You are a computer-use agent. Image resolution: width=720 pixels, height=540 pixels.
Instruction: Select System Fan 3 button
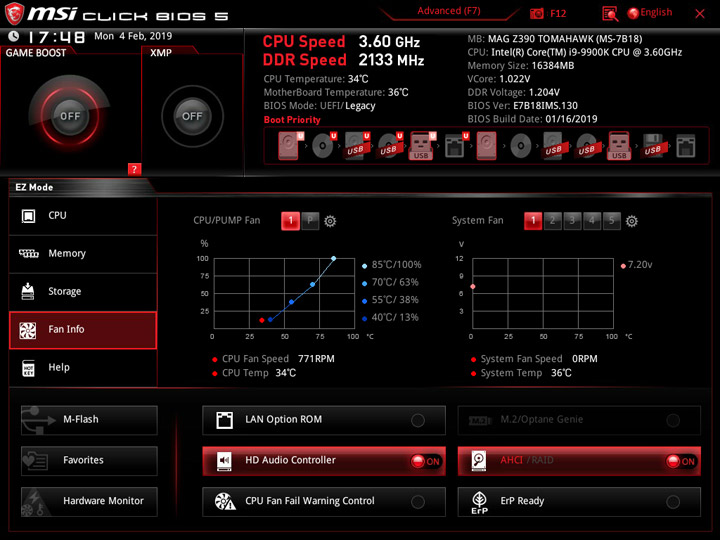[572, 221]
